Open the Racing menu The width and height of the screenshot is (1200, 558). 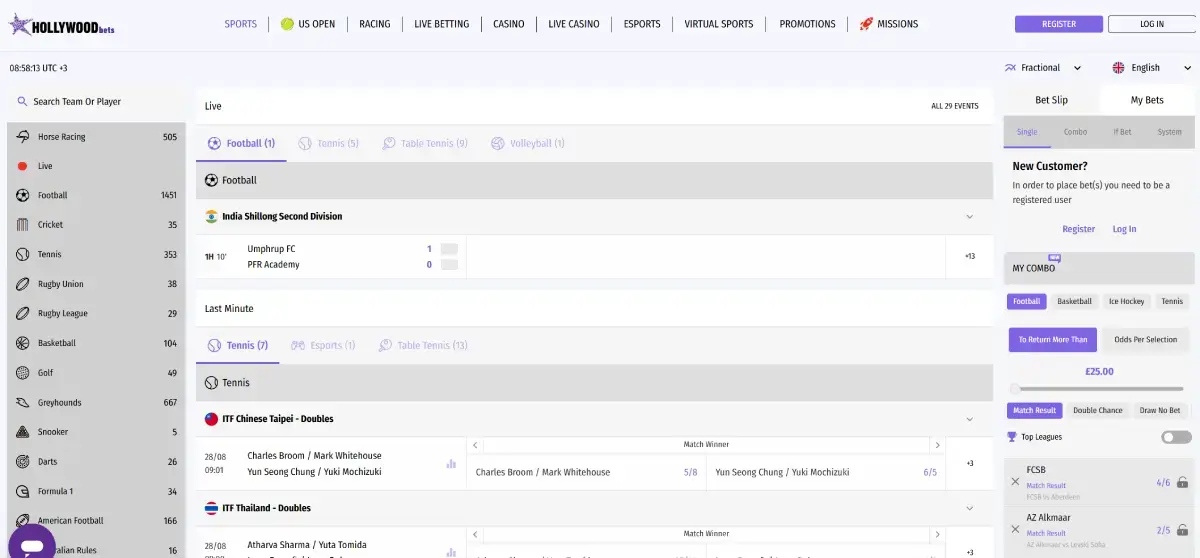click(375, 24)
